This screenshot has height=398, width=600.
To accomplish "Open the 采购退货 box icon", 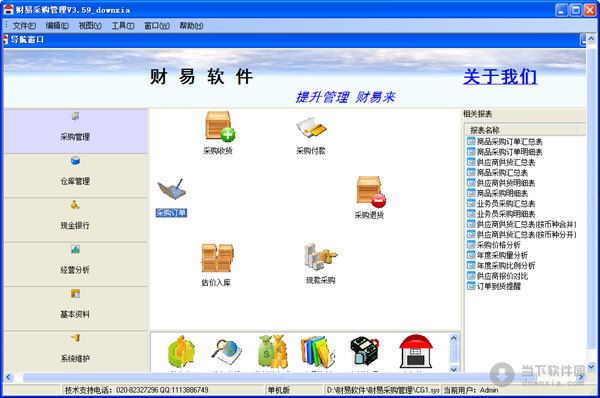I will pyautogui.click(x=371, y=192).
